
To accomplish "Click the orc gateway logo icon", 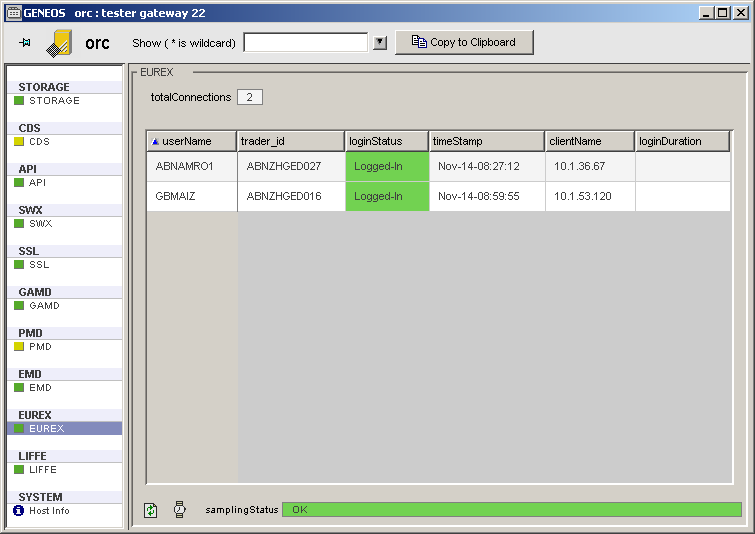I will point(60,43).
